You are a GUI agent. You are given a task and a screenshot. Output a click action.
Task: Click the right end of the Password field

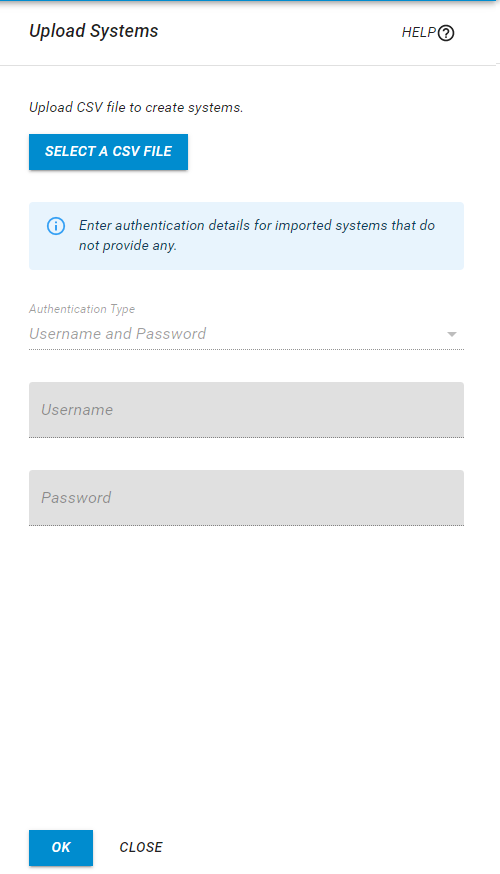446,498
